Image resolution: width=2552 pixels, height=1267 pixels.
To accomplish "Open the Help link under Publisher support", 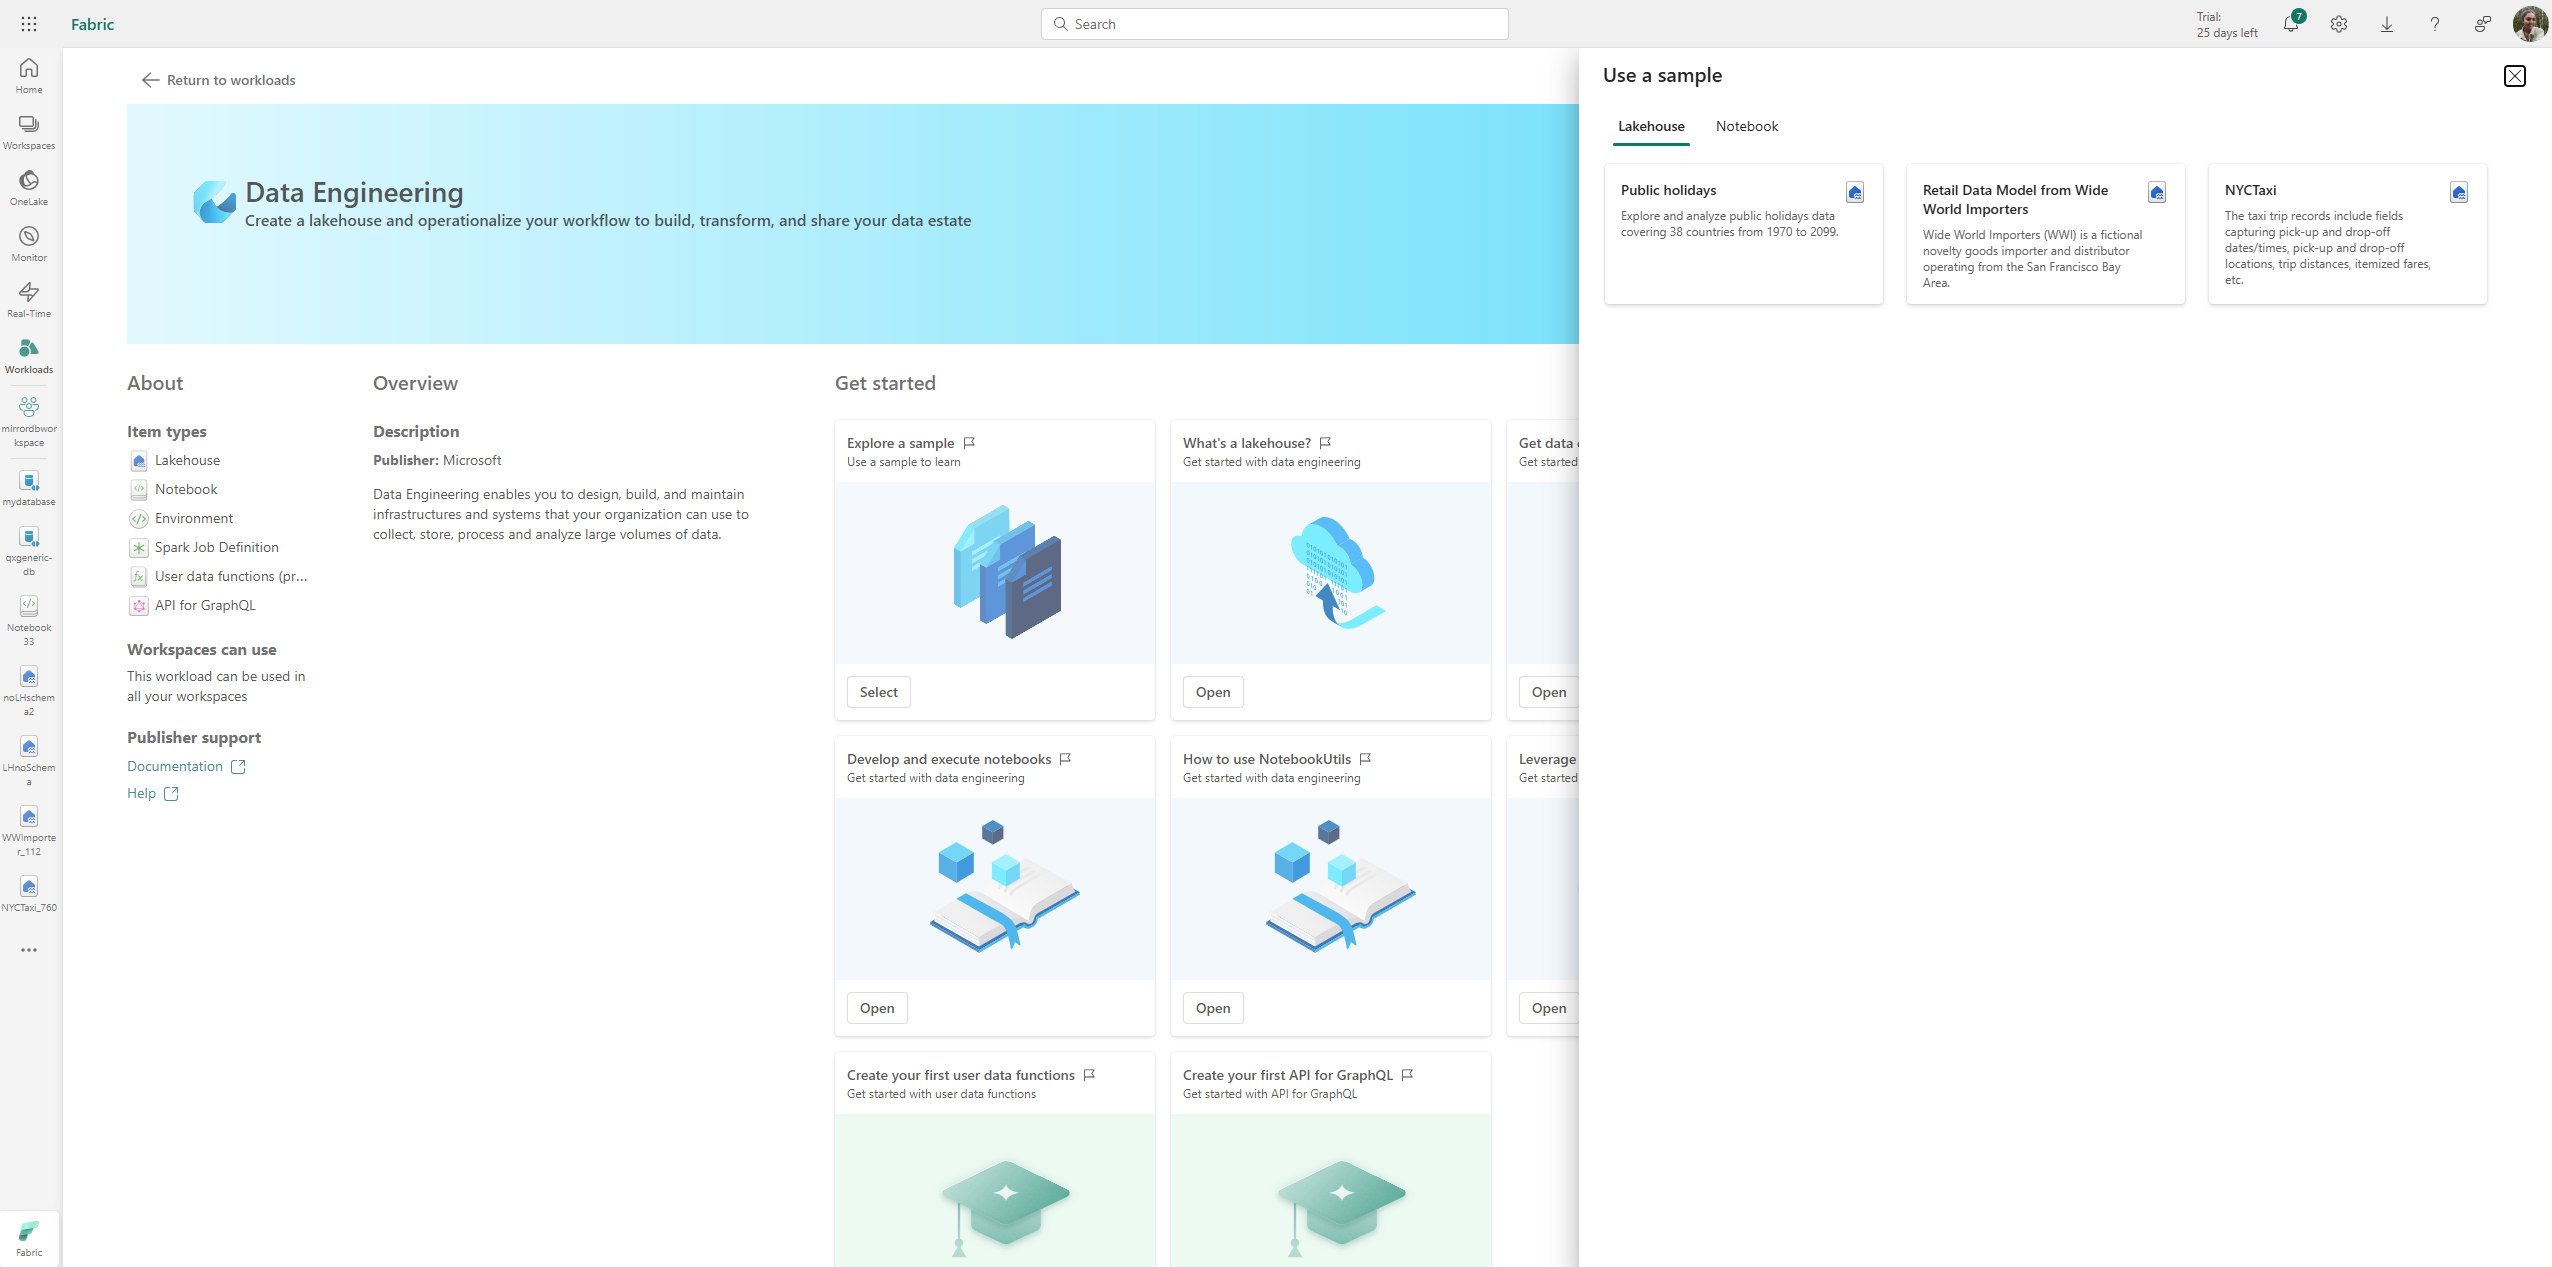I will pyautogui.click(x=153, y=793).
